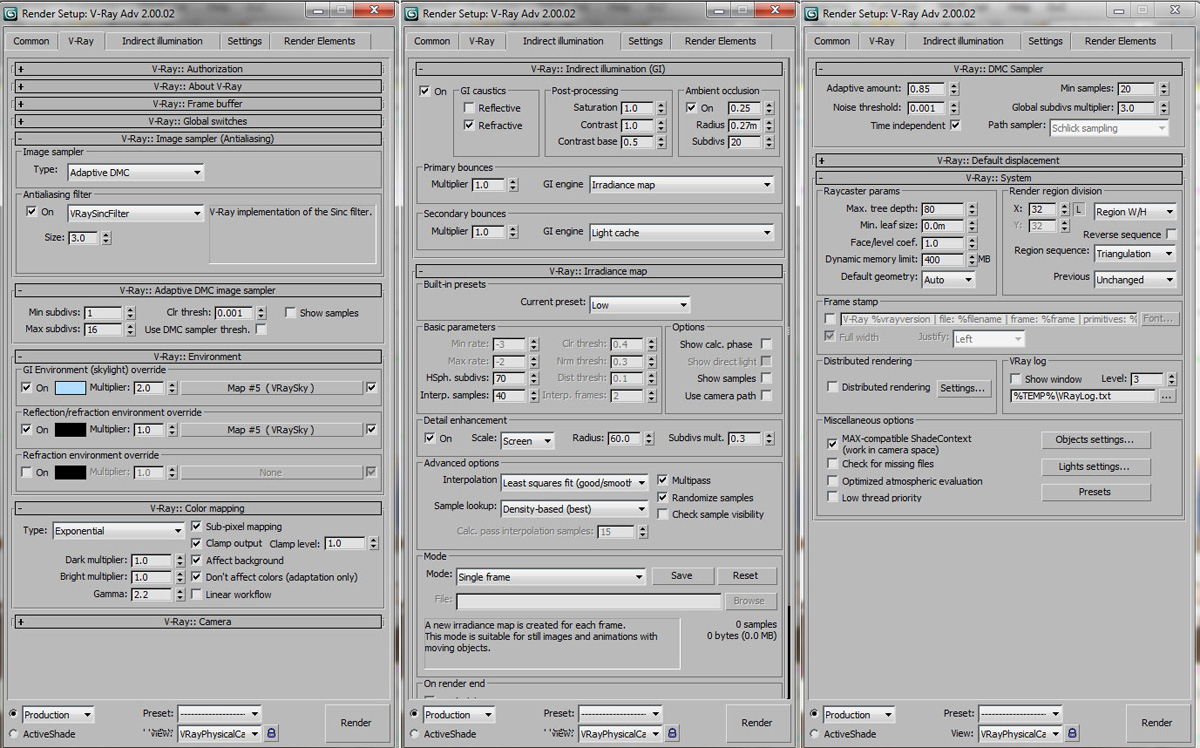
Task: Toggle GI Environment skylight On checkbox
Action: click(x=29, y=387)
